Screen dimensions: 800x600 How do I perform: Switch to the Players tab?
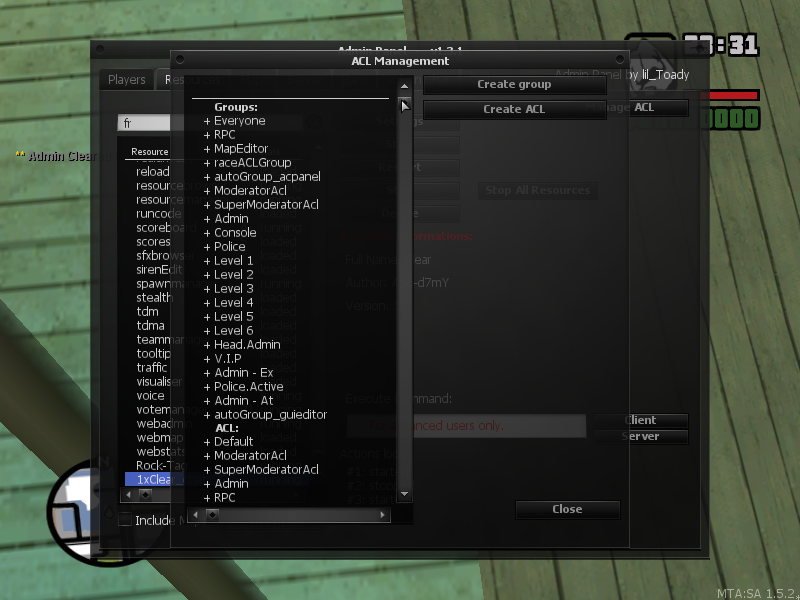(x=127, y=80)
